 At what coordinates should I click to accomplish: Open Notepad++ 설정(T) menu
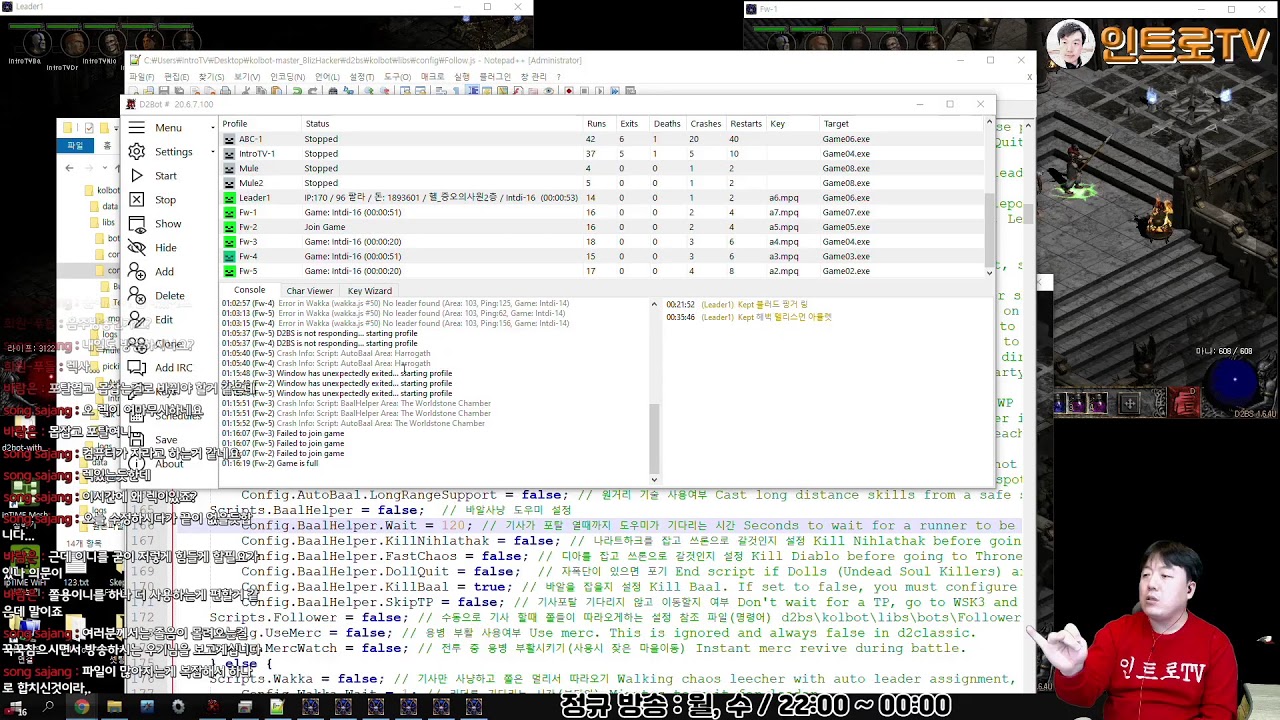click(x=362, y=77)
